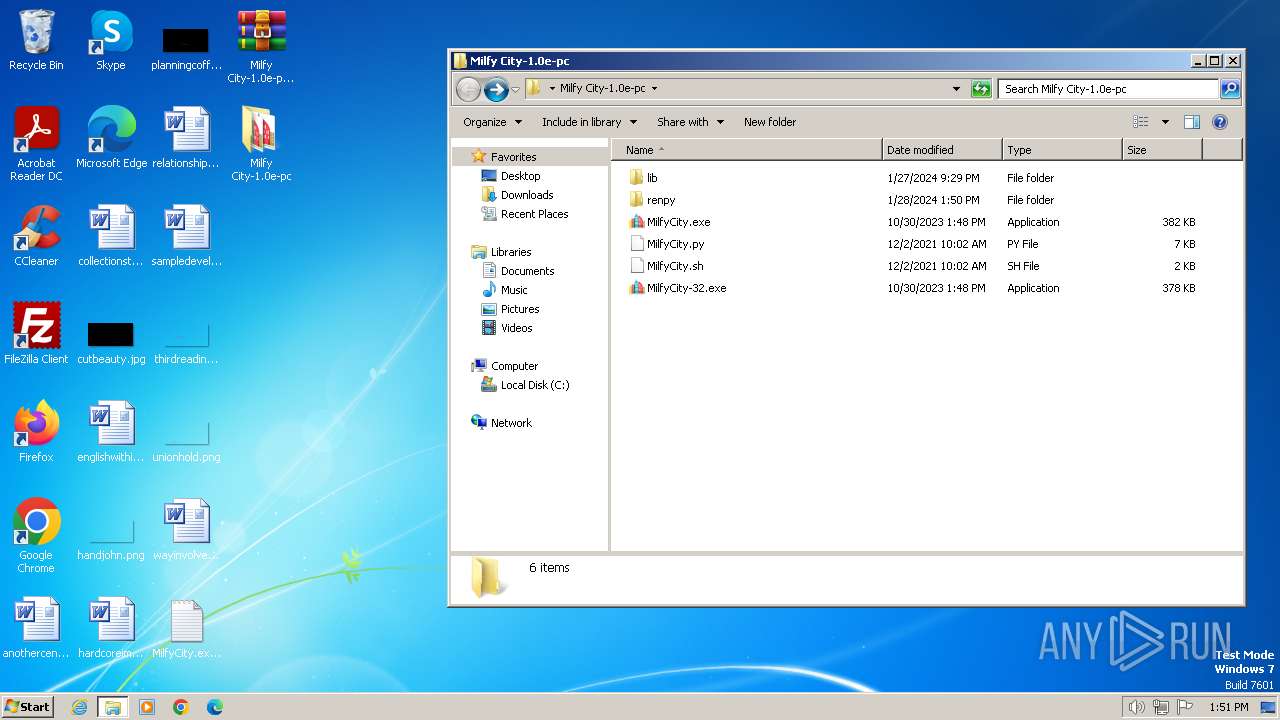The image size is (1280, 720).
Task: Open the Recycle Bin desktop icon
Action: tap(36, 41)
